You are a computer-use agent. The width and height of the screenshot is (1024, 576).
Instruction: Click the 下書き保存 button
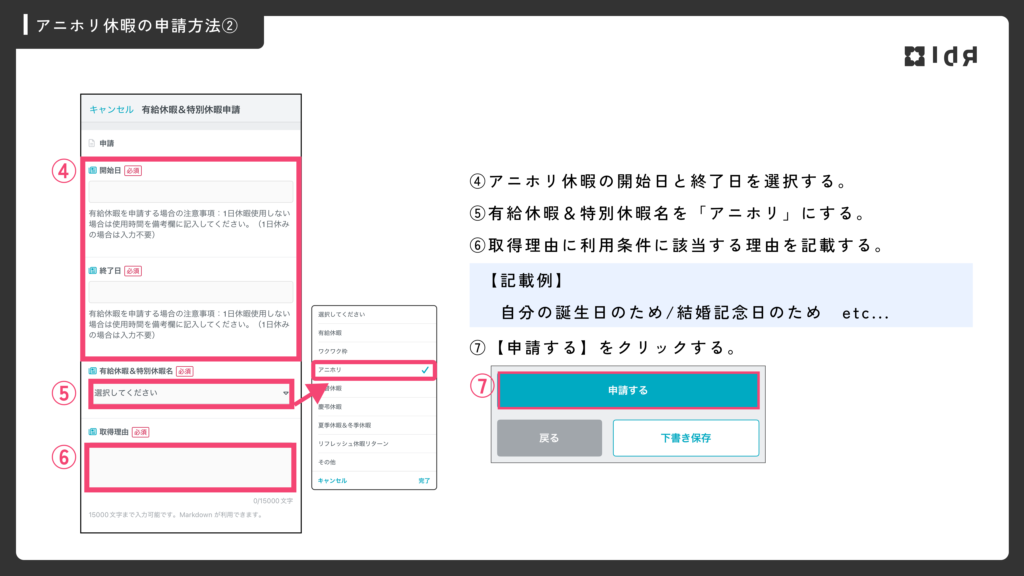(x=685, y=438)
